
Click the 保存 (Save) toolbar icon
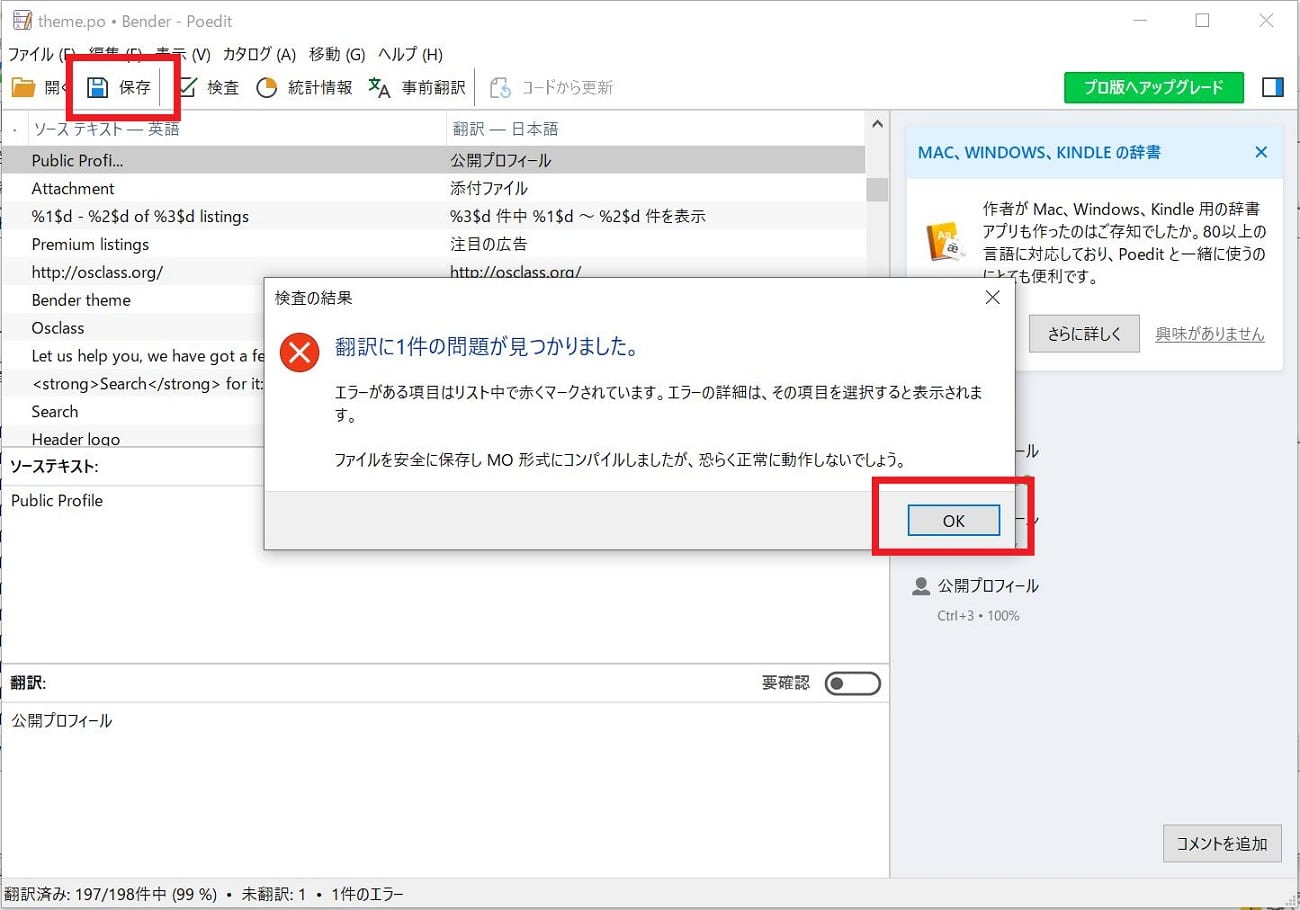[98, 88]
